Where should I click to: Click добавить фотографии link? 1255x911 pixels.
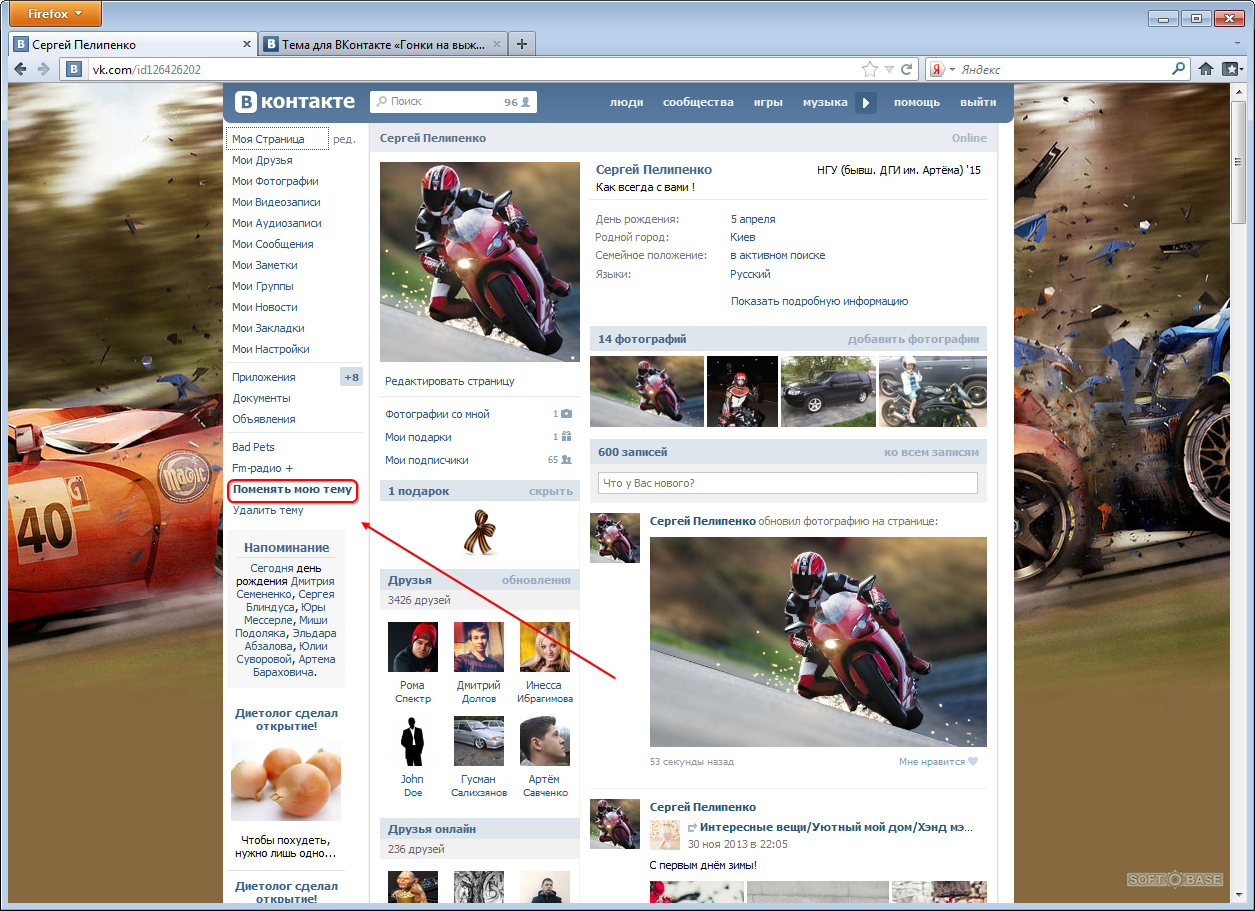pos(913,339)
